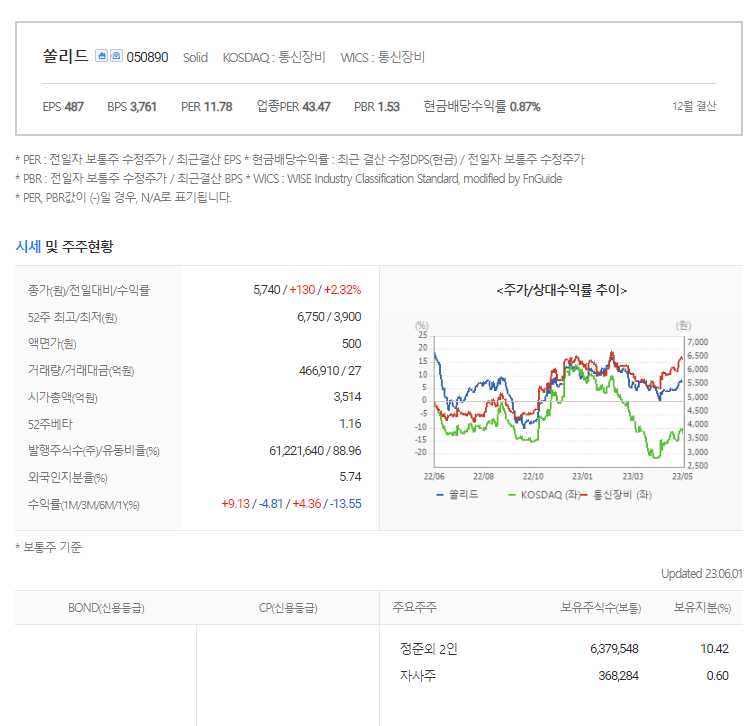Click the PBR 1.53 value
750x726 pixels.
pos(377,107)
